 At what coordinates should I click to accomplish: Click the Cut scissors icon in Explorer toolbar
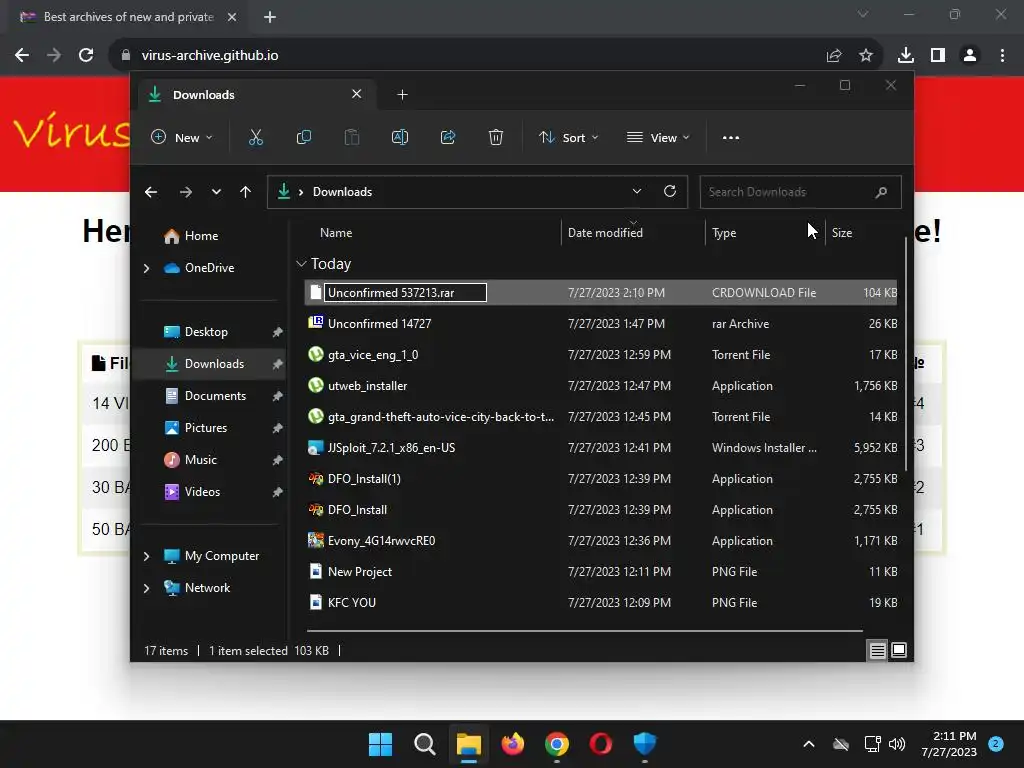pos(255,137)
